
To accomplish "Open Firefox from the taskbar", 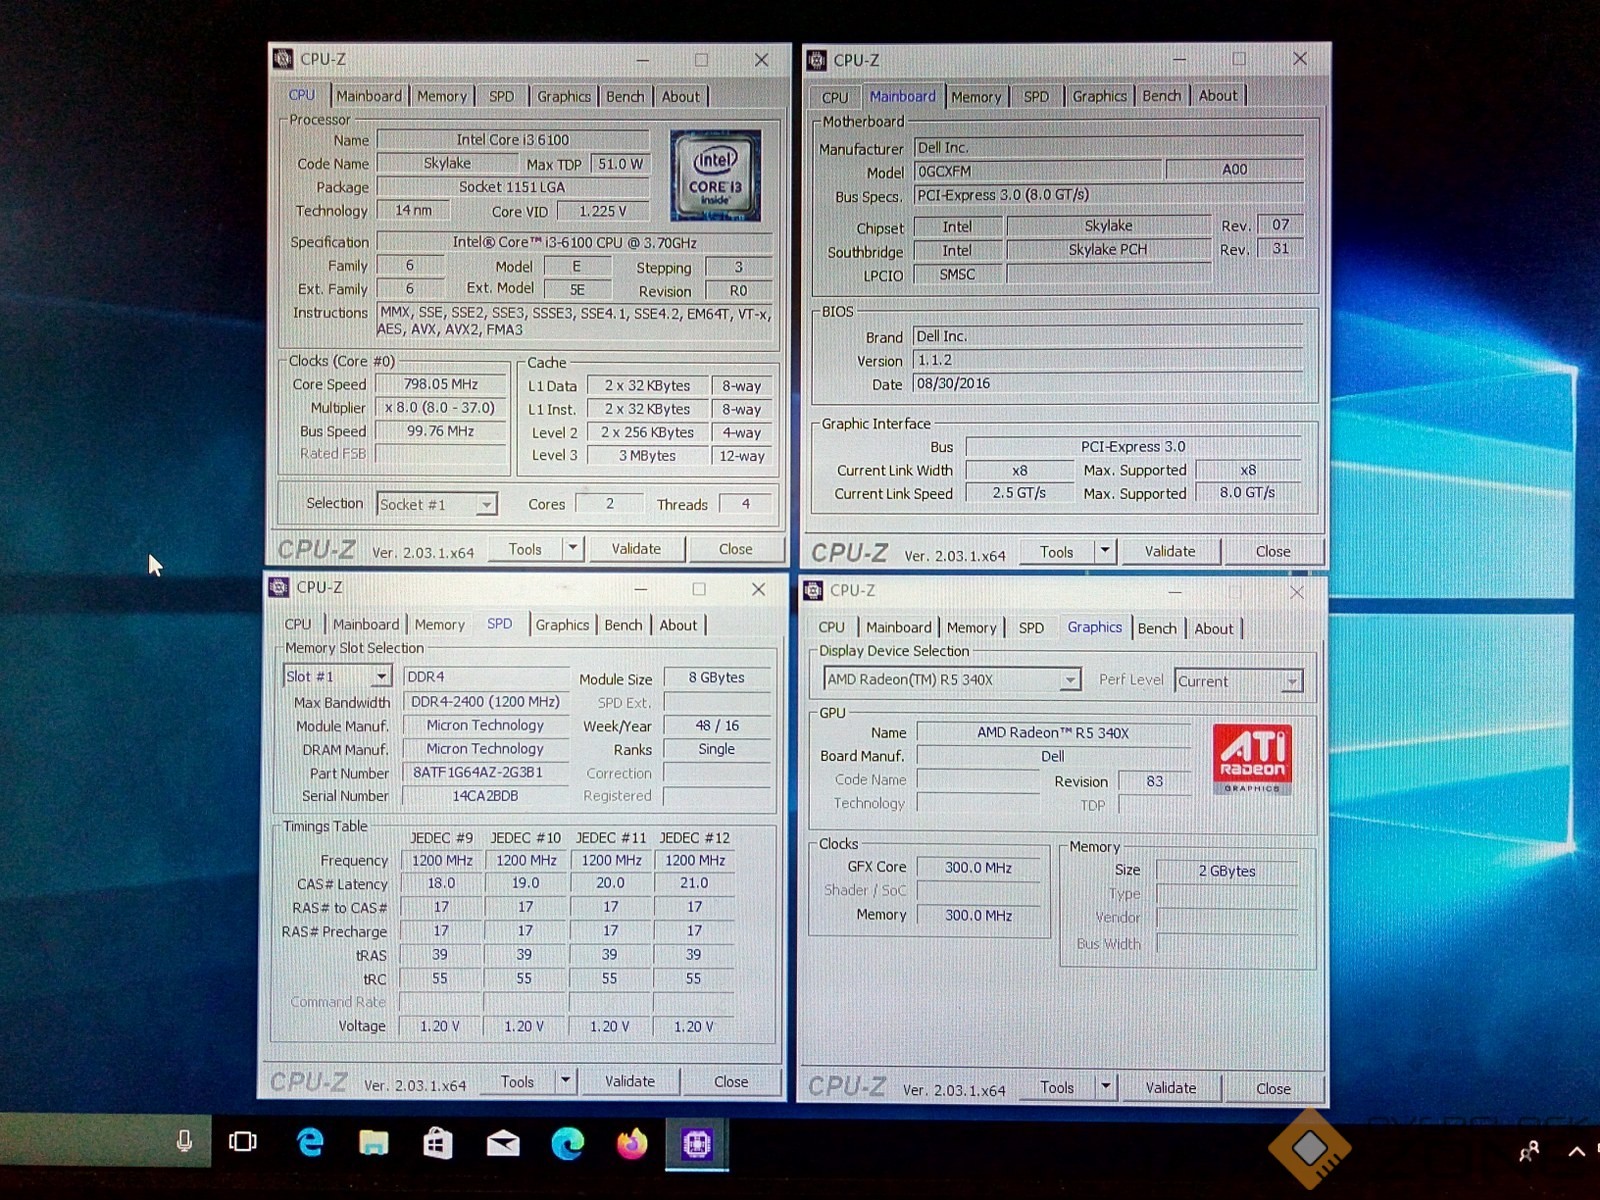I will 632,1142.
